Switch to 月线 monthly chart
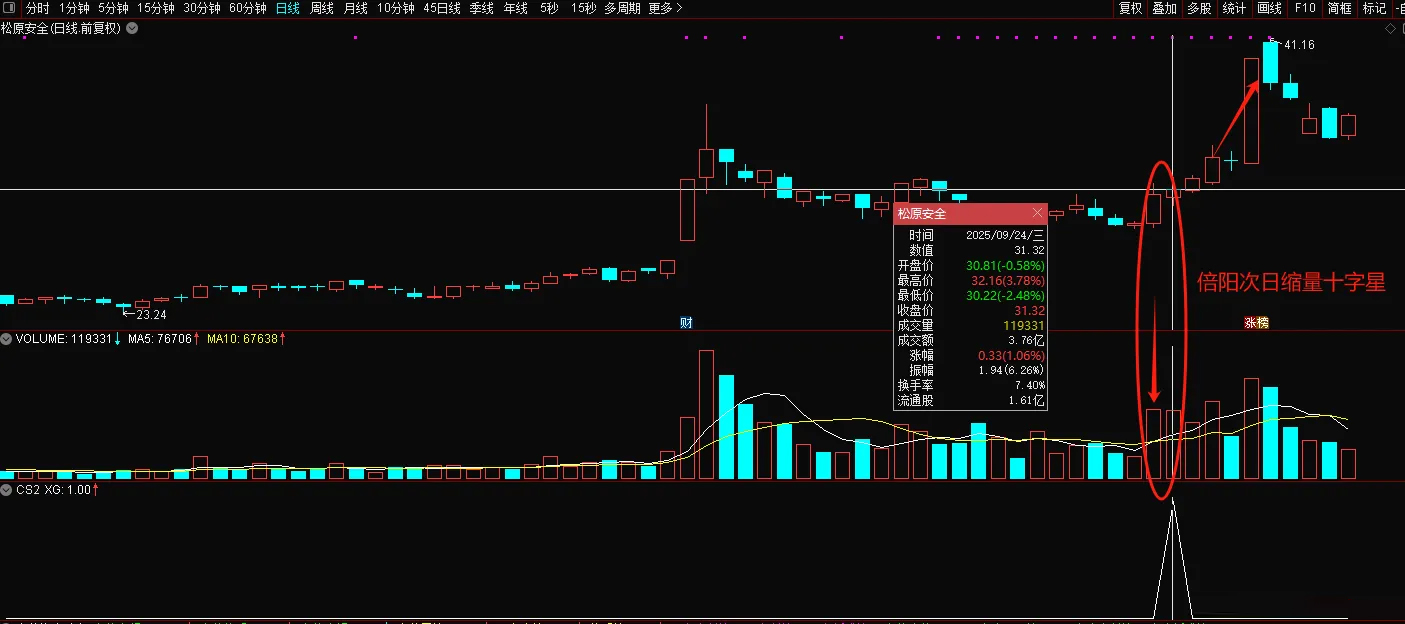 [x=356, y=8]
